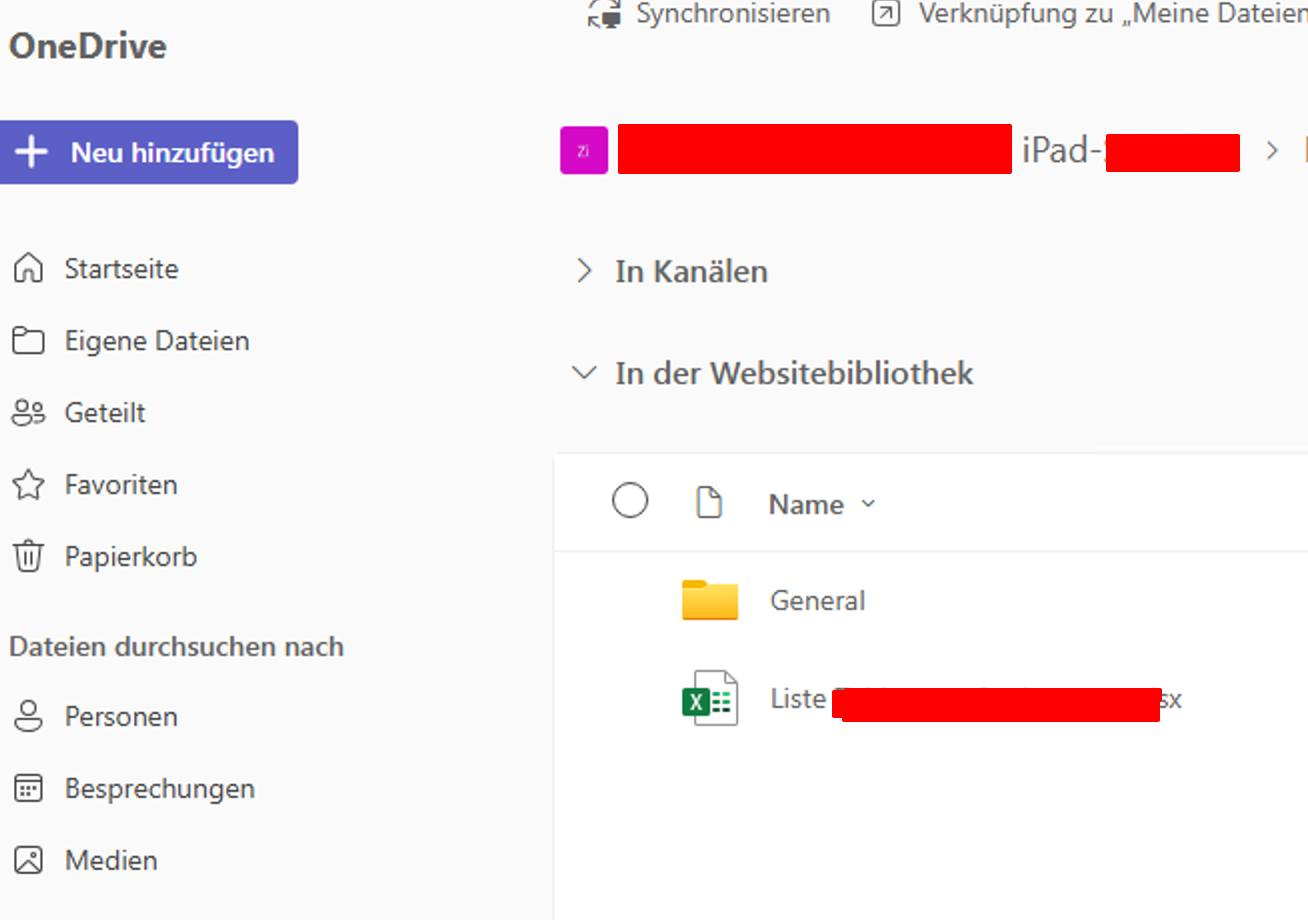
Task: Collapse the In der Websitebibliothek section
Action: coord(583,373)
